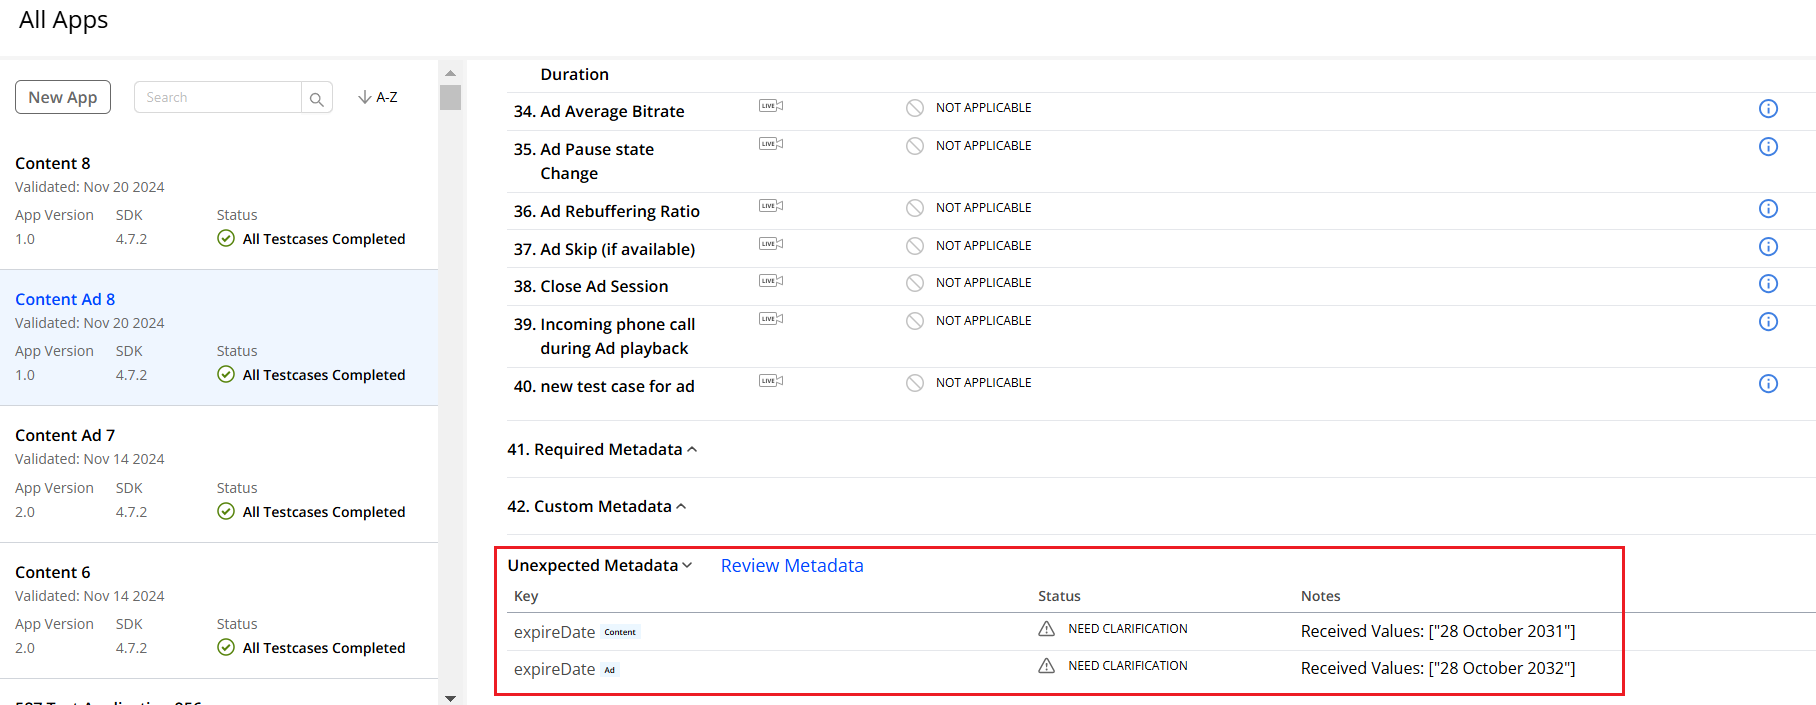Image resolution: width=1816 pixels, height=705 pixels.
Task: Click not-applicable icon for Ad Pause state Change
Action: point(915,146)
